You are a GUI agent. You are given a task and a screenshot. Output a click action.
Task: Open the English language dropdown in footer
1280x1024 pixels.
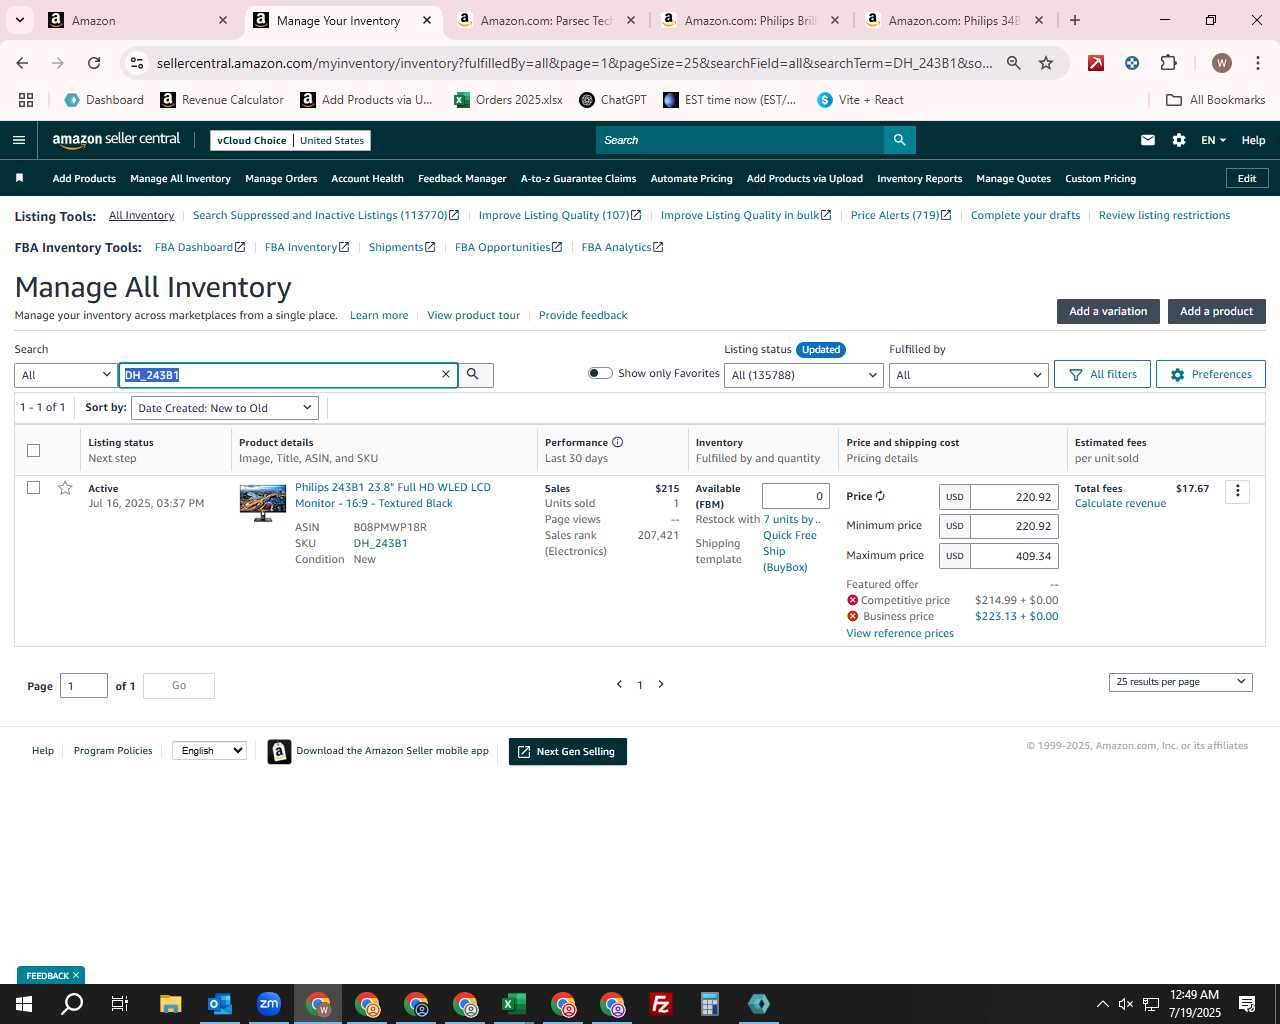coord(209,751)
